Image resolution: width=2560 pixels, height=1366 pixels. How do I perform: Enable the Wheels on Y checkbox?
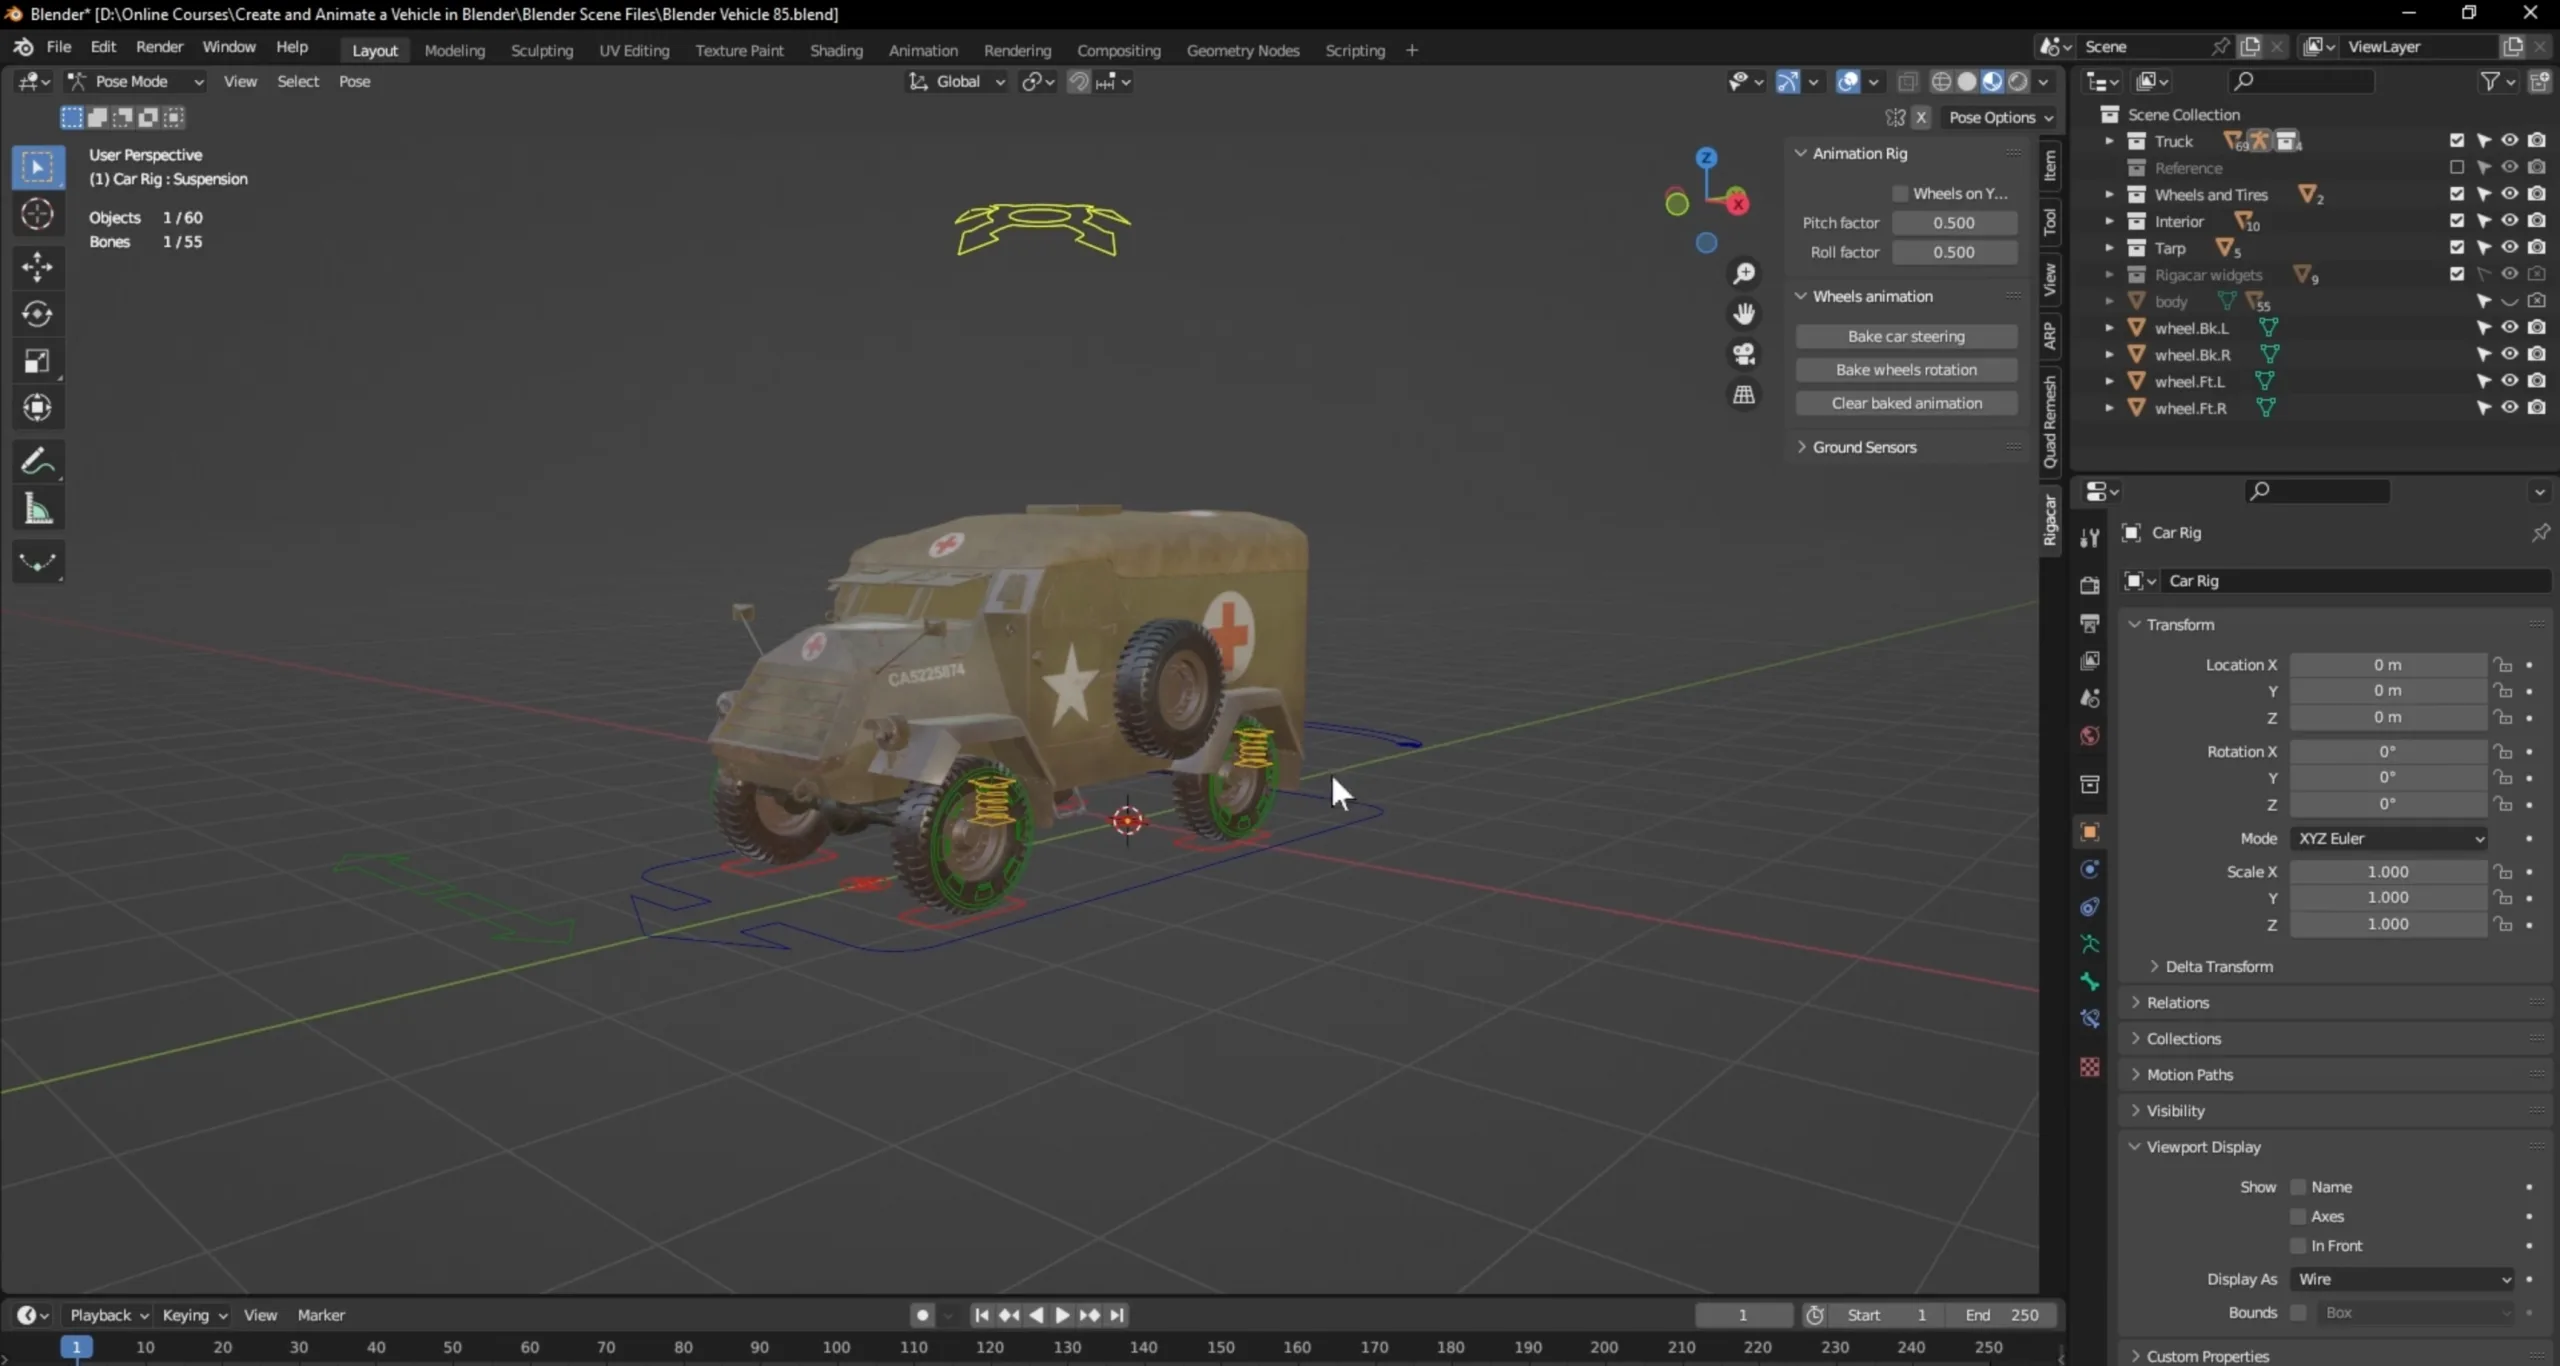[x=1899, y=193]
